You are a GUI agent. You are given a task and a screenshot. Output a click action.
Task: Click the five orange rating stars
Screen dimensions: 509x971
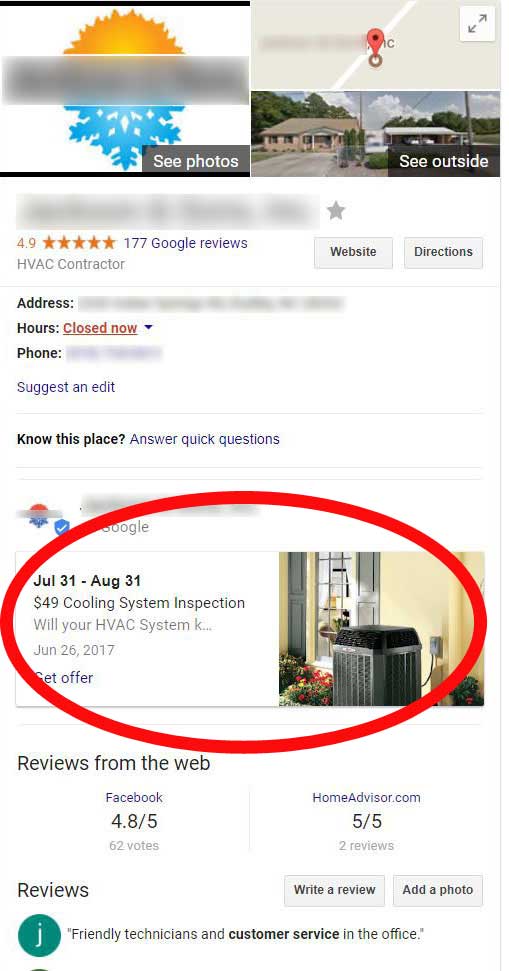[79, 243]
